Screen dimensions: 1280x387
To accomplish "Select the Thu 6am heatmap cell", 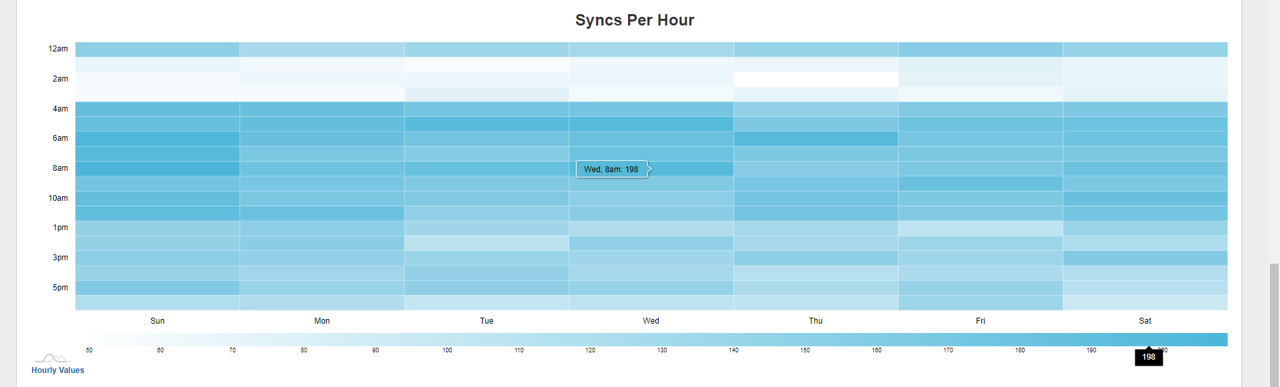I will coord(816,139).
